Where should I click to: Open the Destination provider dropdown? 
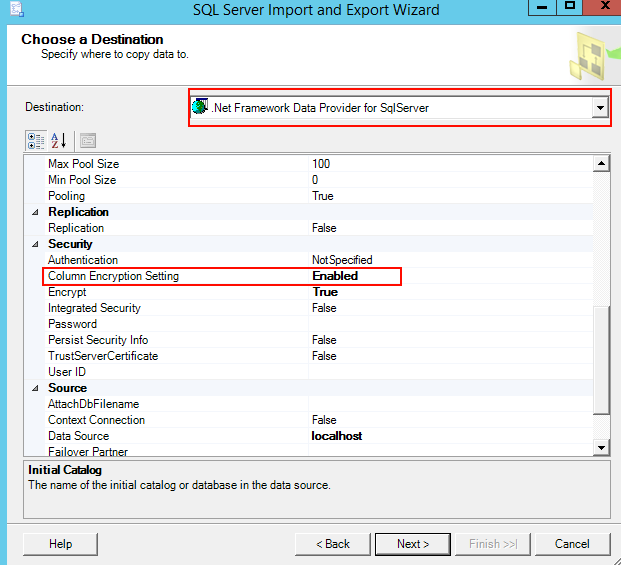(600, 108)
